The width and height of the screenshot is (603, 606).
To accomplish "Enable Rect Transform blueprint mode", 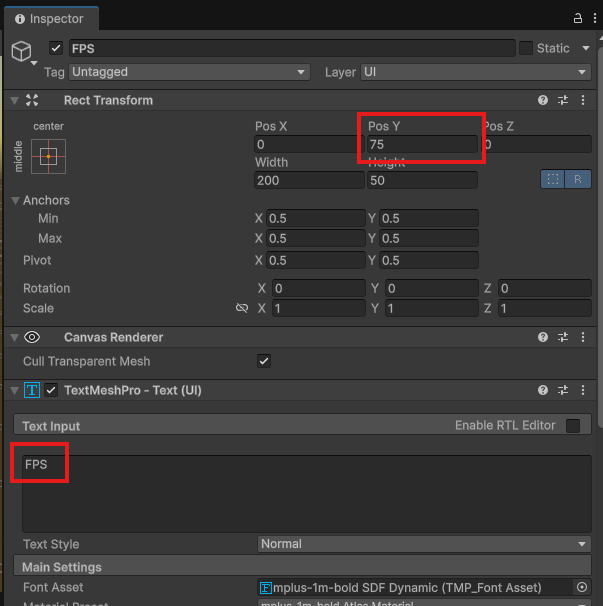I will tap(552, 179).
